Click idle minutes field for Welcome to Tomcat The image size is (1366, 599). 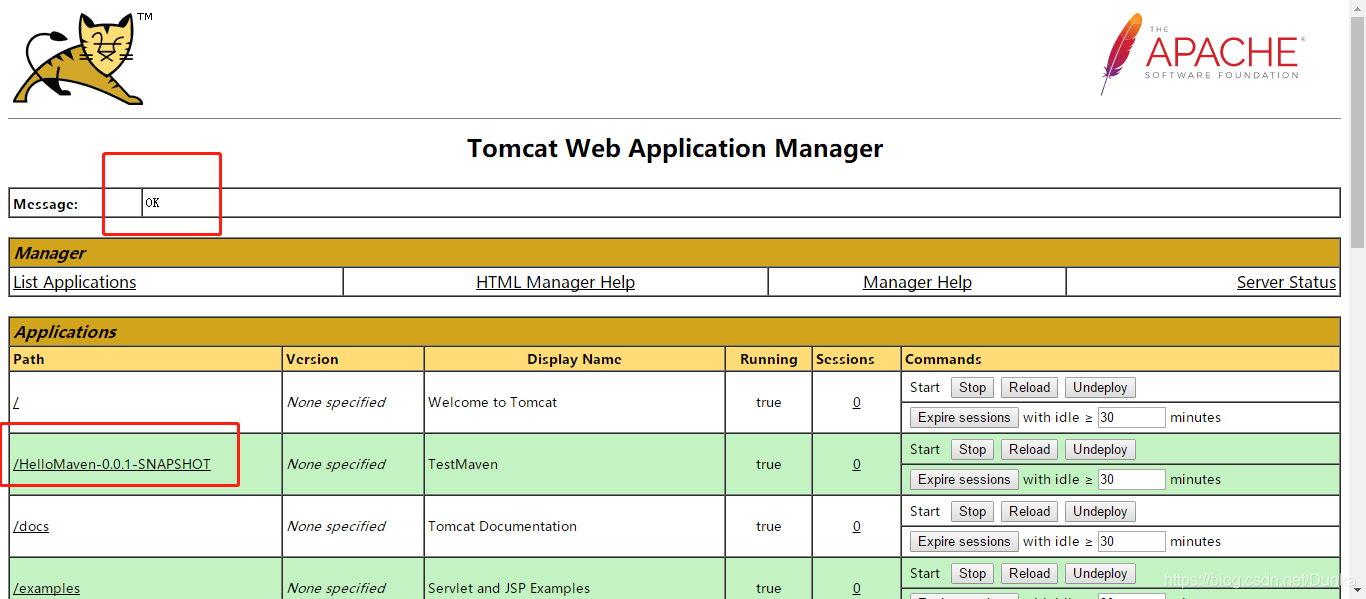(x=1131, y=417)
